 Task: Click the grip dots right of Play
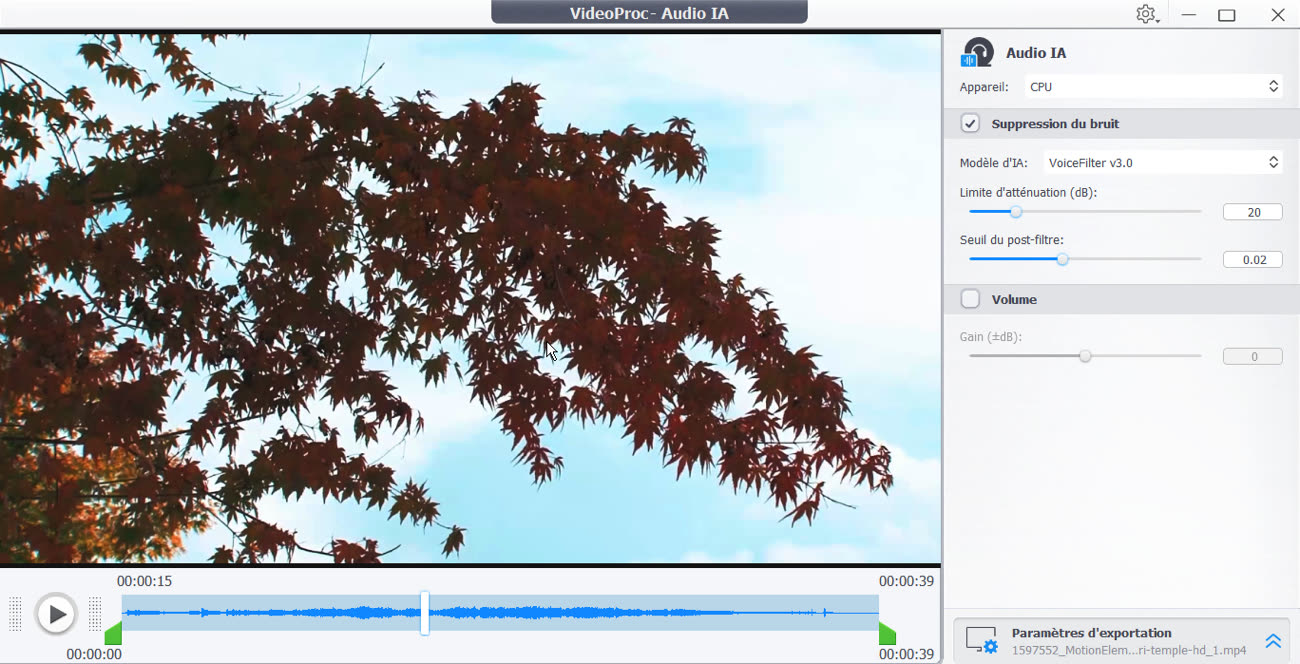pyautogui.click(x=95, y=613)
